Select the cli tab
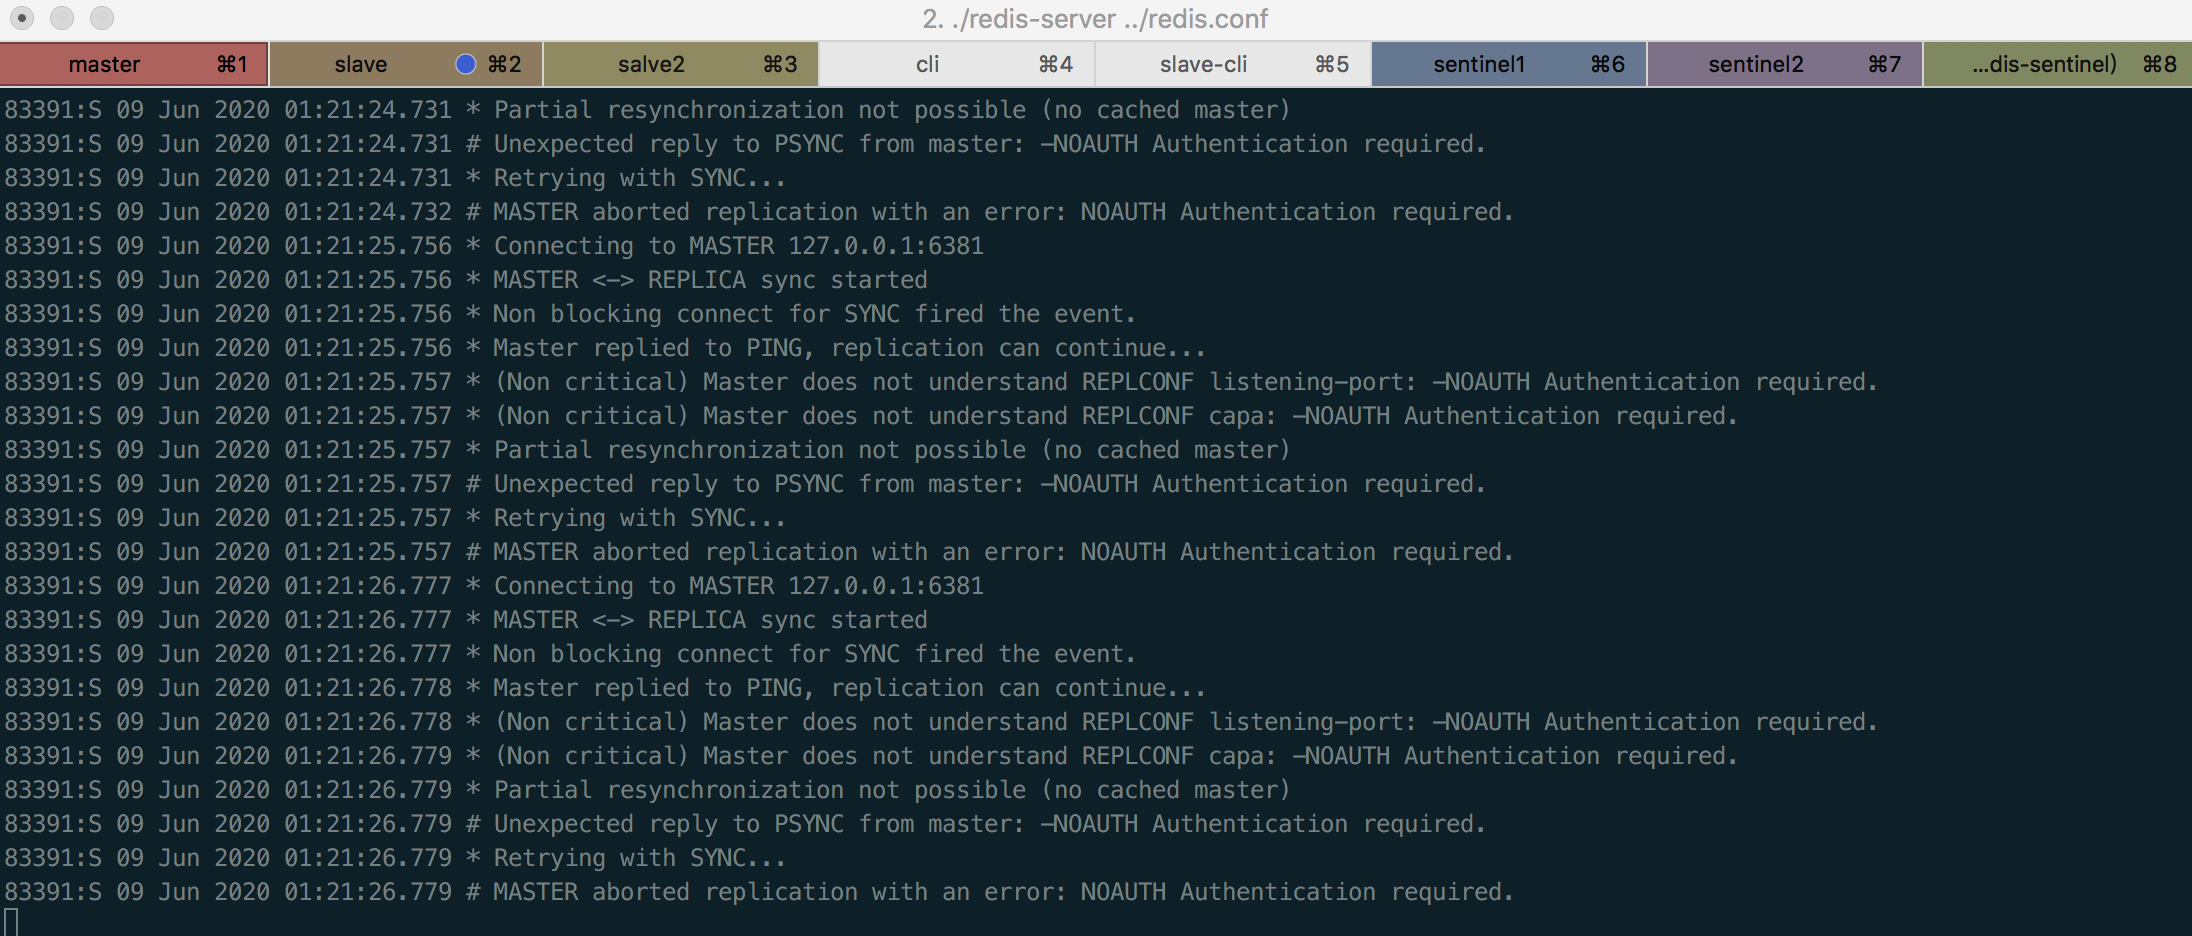 [957, 64]
